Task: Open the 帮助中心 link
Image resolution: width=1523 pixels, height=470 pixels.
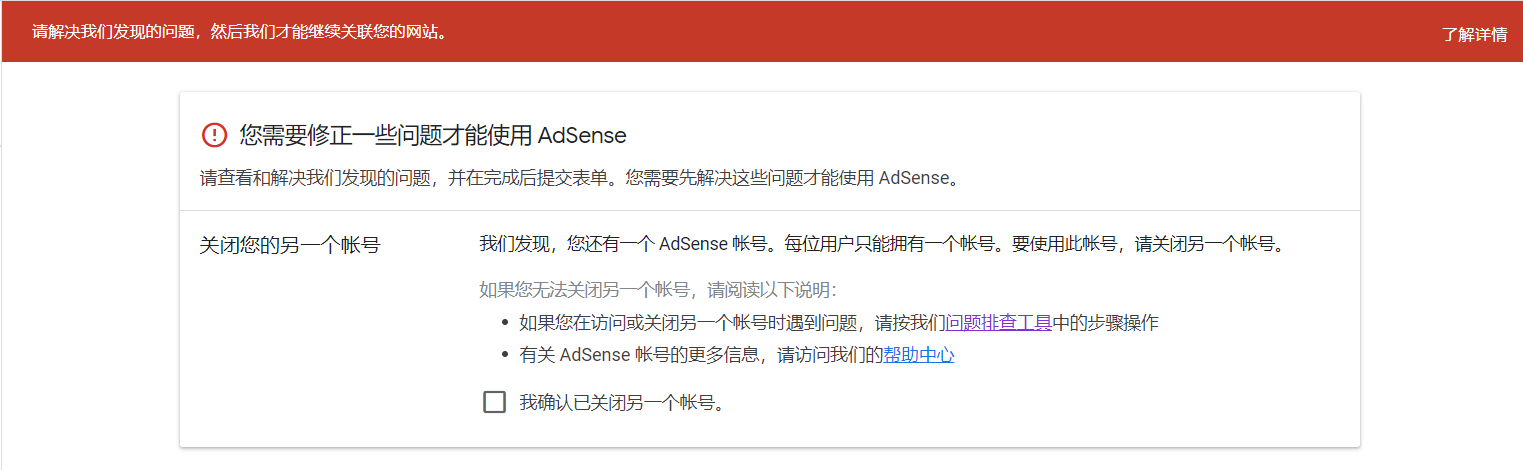Action: coord(919,354)
